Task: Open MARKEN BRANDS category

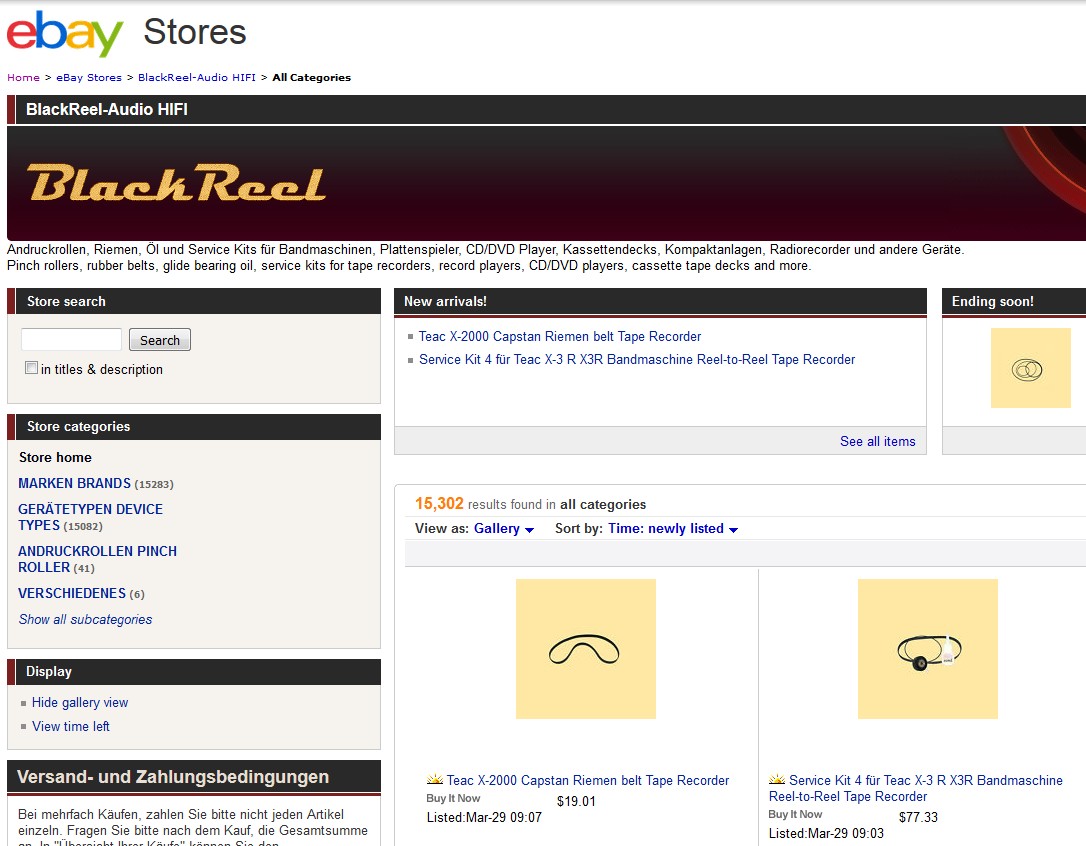Action: point(74,483)
